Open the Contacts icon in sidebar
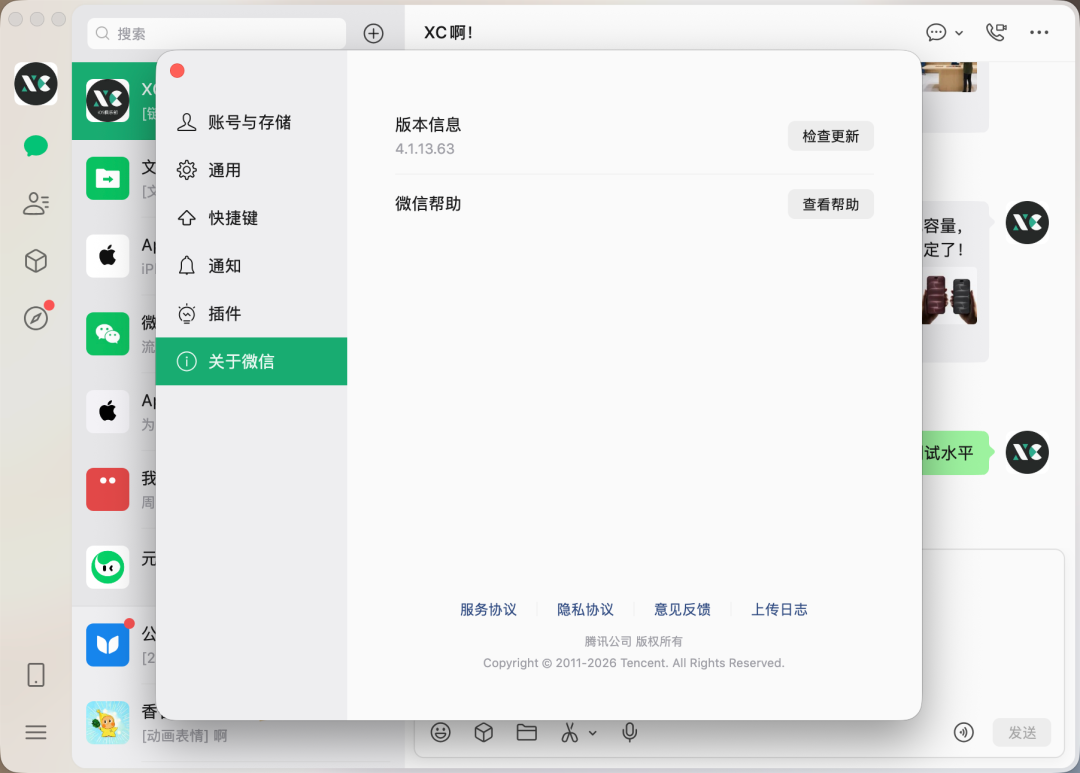1080x773 pixels. click(36, 203)
